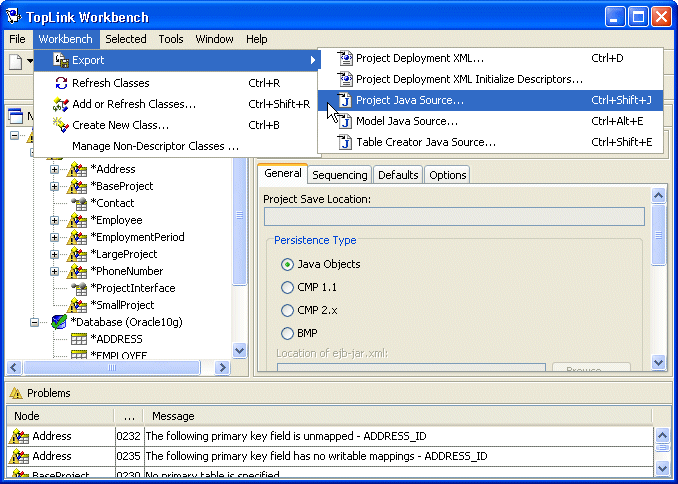Click the Contact interface icon in tree
Image resolution: width=678 pixels, height=484 pixels.
(x=79, y=203)
